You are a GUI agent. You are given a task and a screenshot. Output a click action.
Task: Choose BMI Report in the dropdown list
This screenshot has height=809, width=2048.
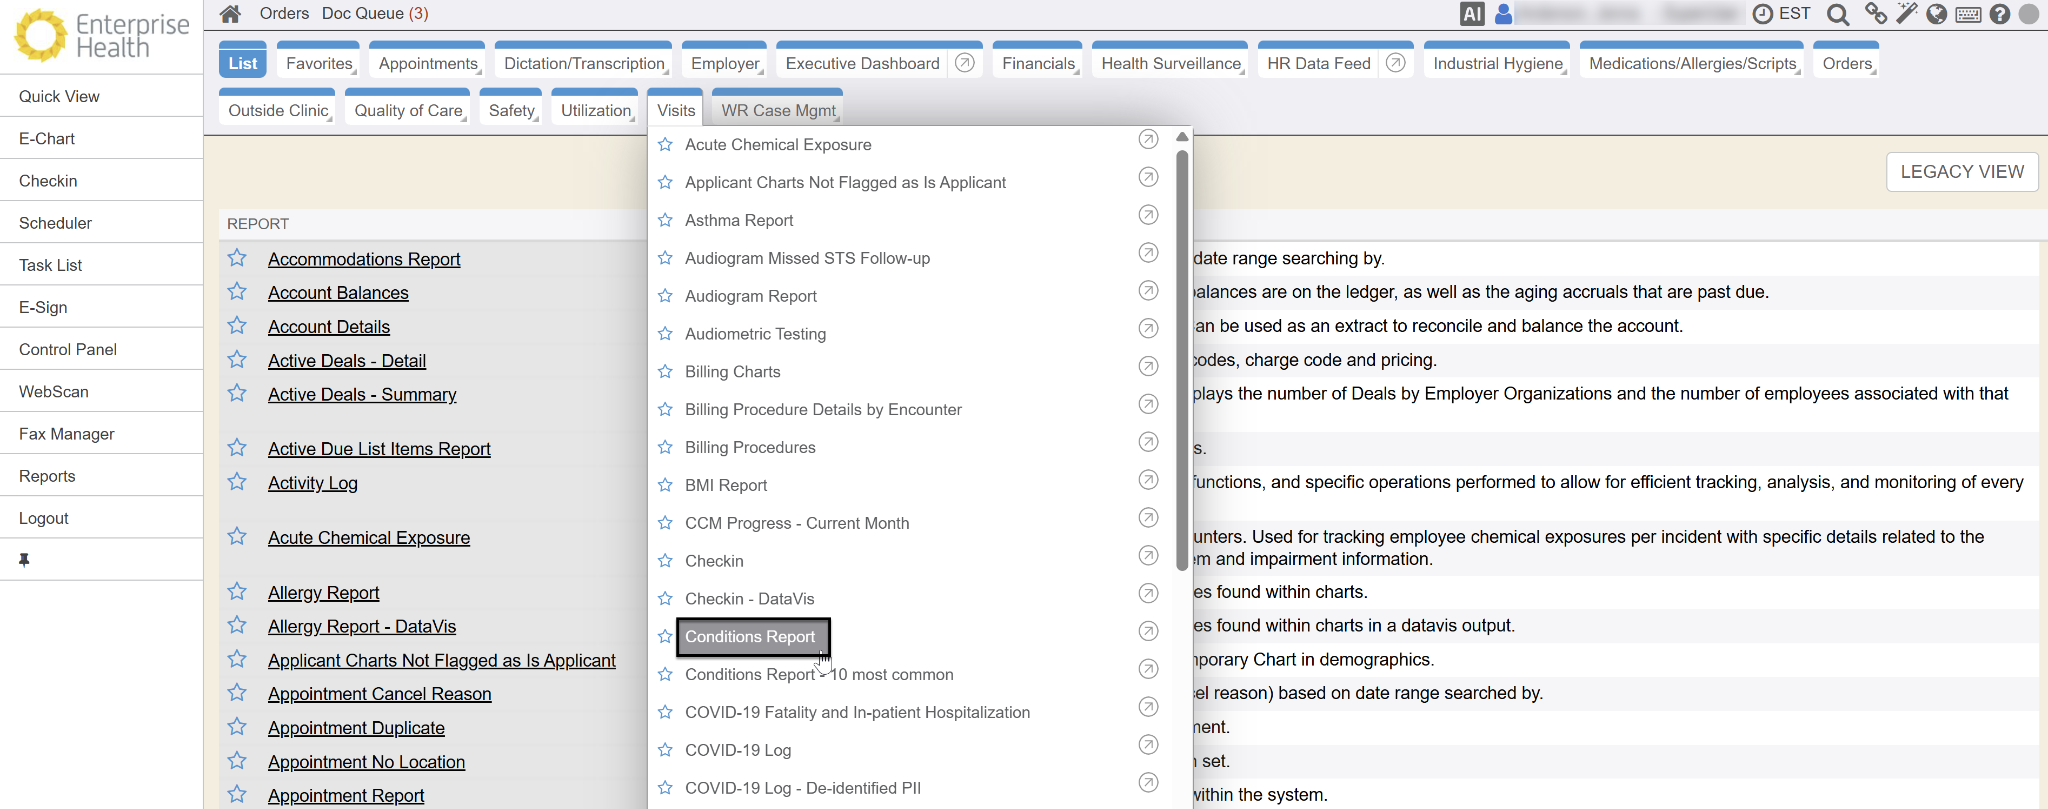[x=726, y=485]
